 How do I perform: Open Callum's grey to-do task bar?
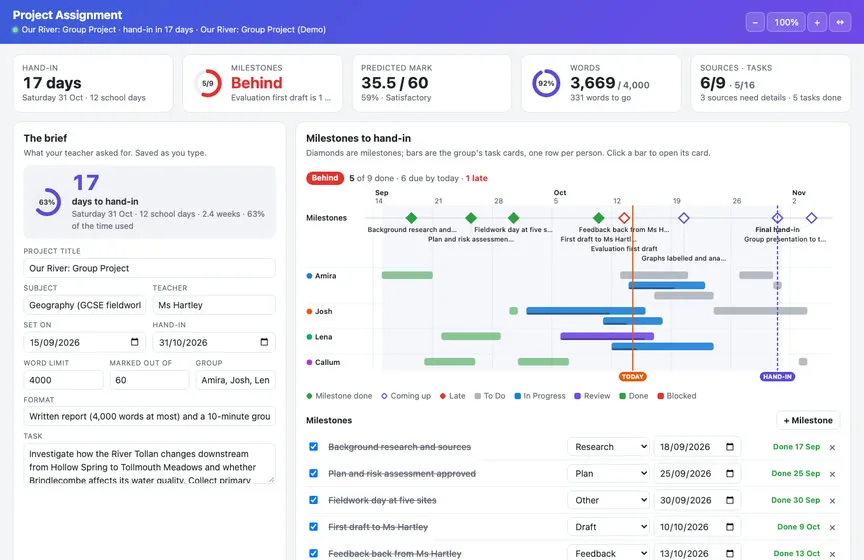click(803, 362)
